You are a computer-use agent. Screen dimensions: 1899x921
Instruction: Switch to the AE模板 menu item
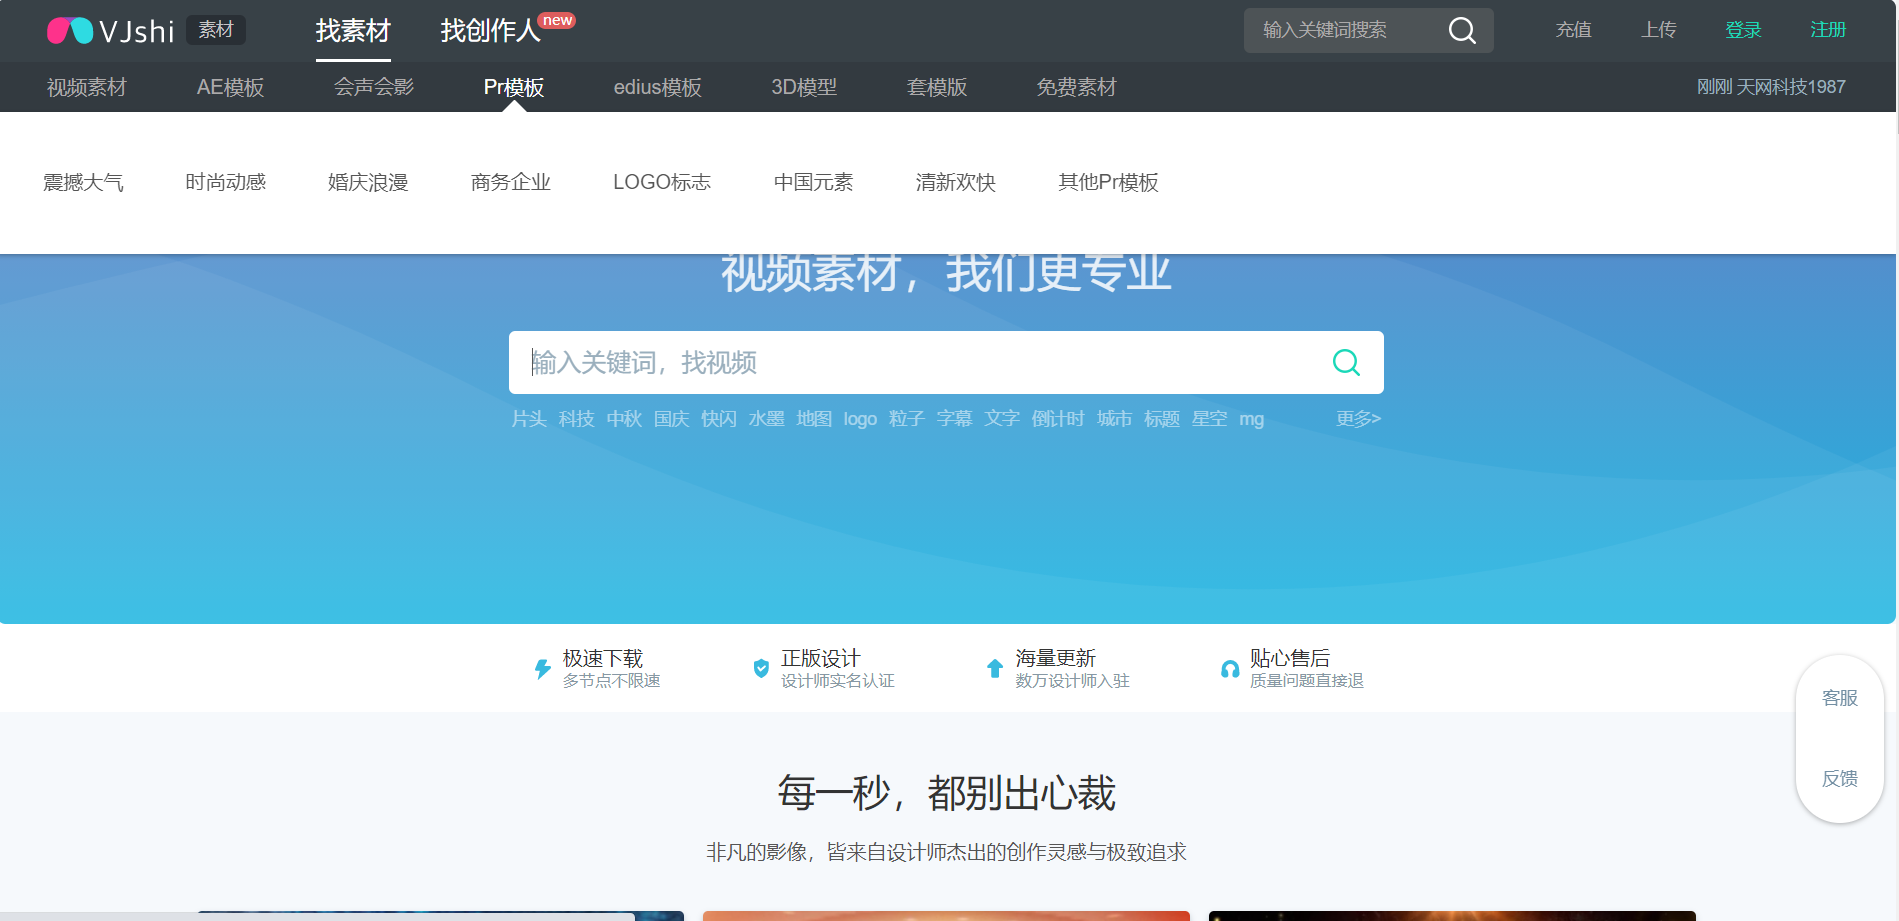click(230, 88)
